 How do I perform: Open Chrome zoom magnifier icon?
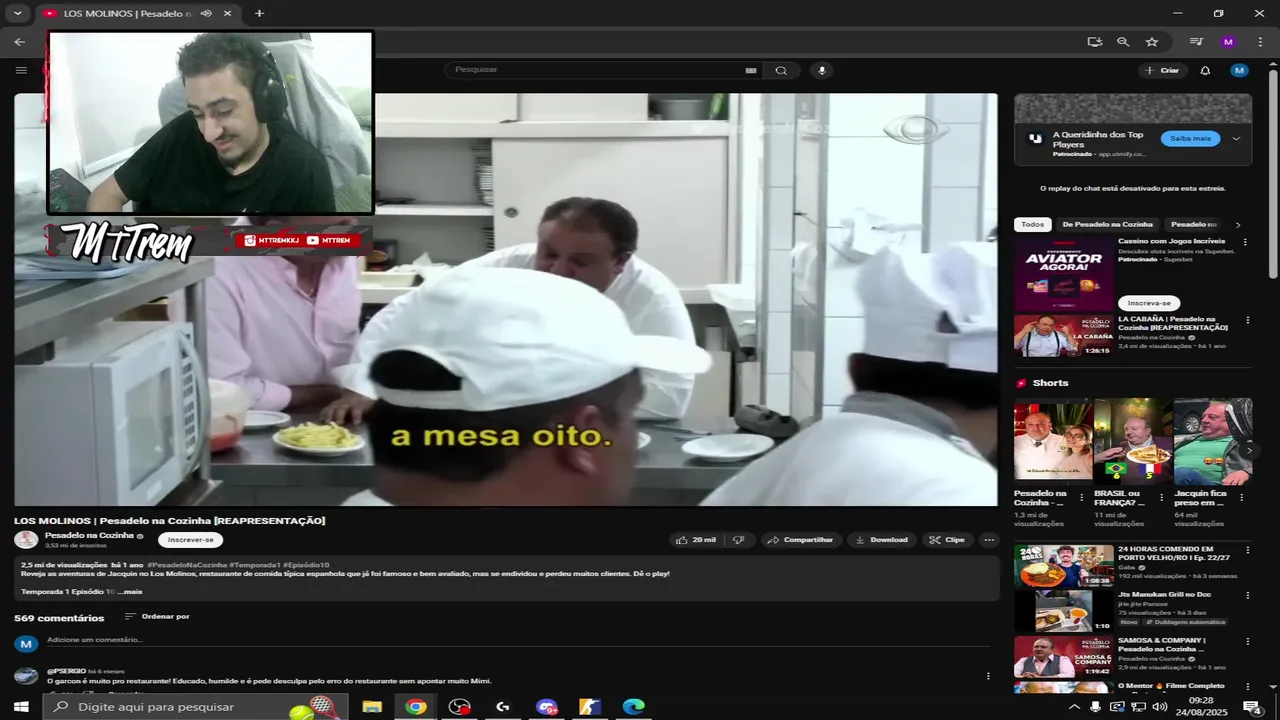pos(1123,41)
